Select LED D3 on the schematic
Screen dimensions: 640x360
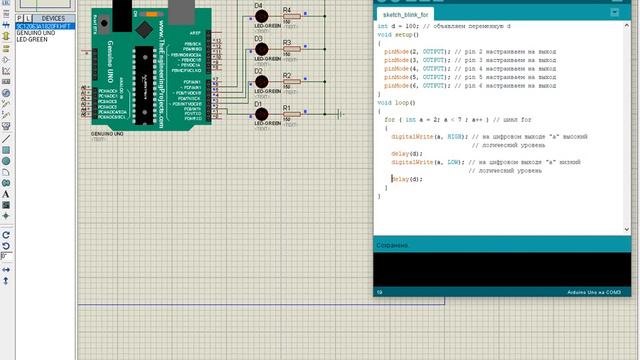[x=262, y=49]
